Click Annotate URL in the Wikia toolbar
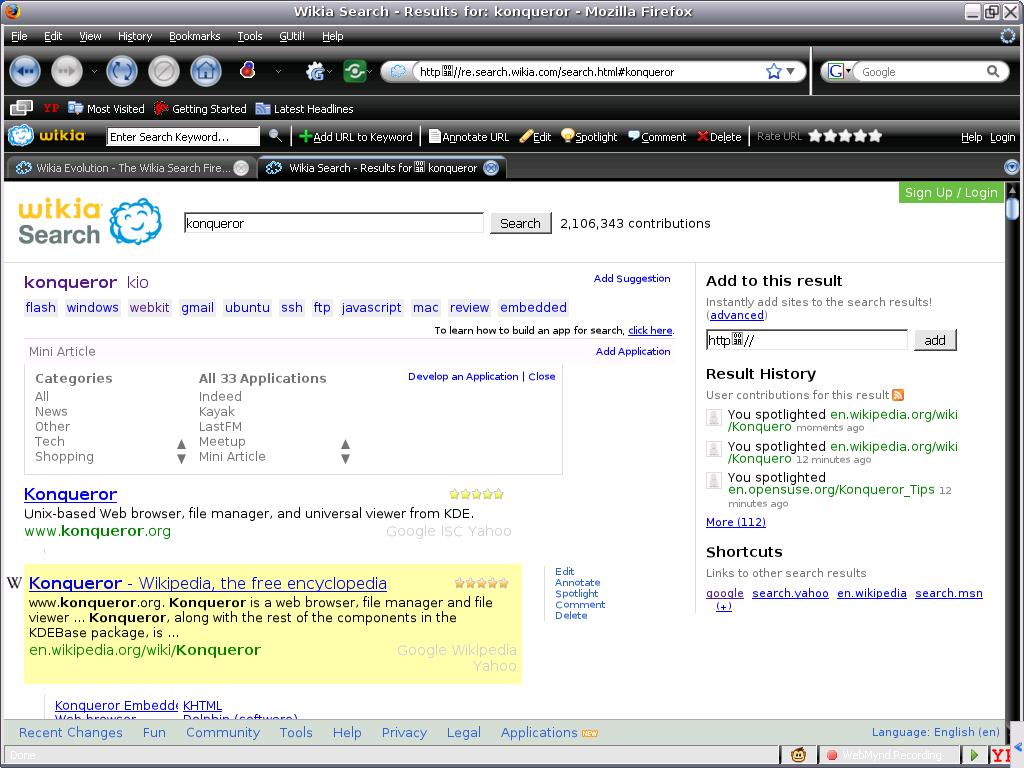1024x768 pixels. [x=469, y=136]
